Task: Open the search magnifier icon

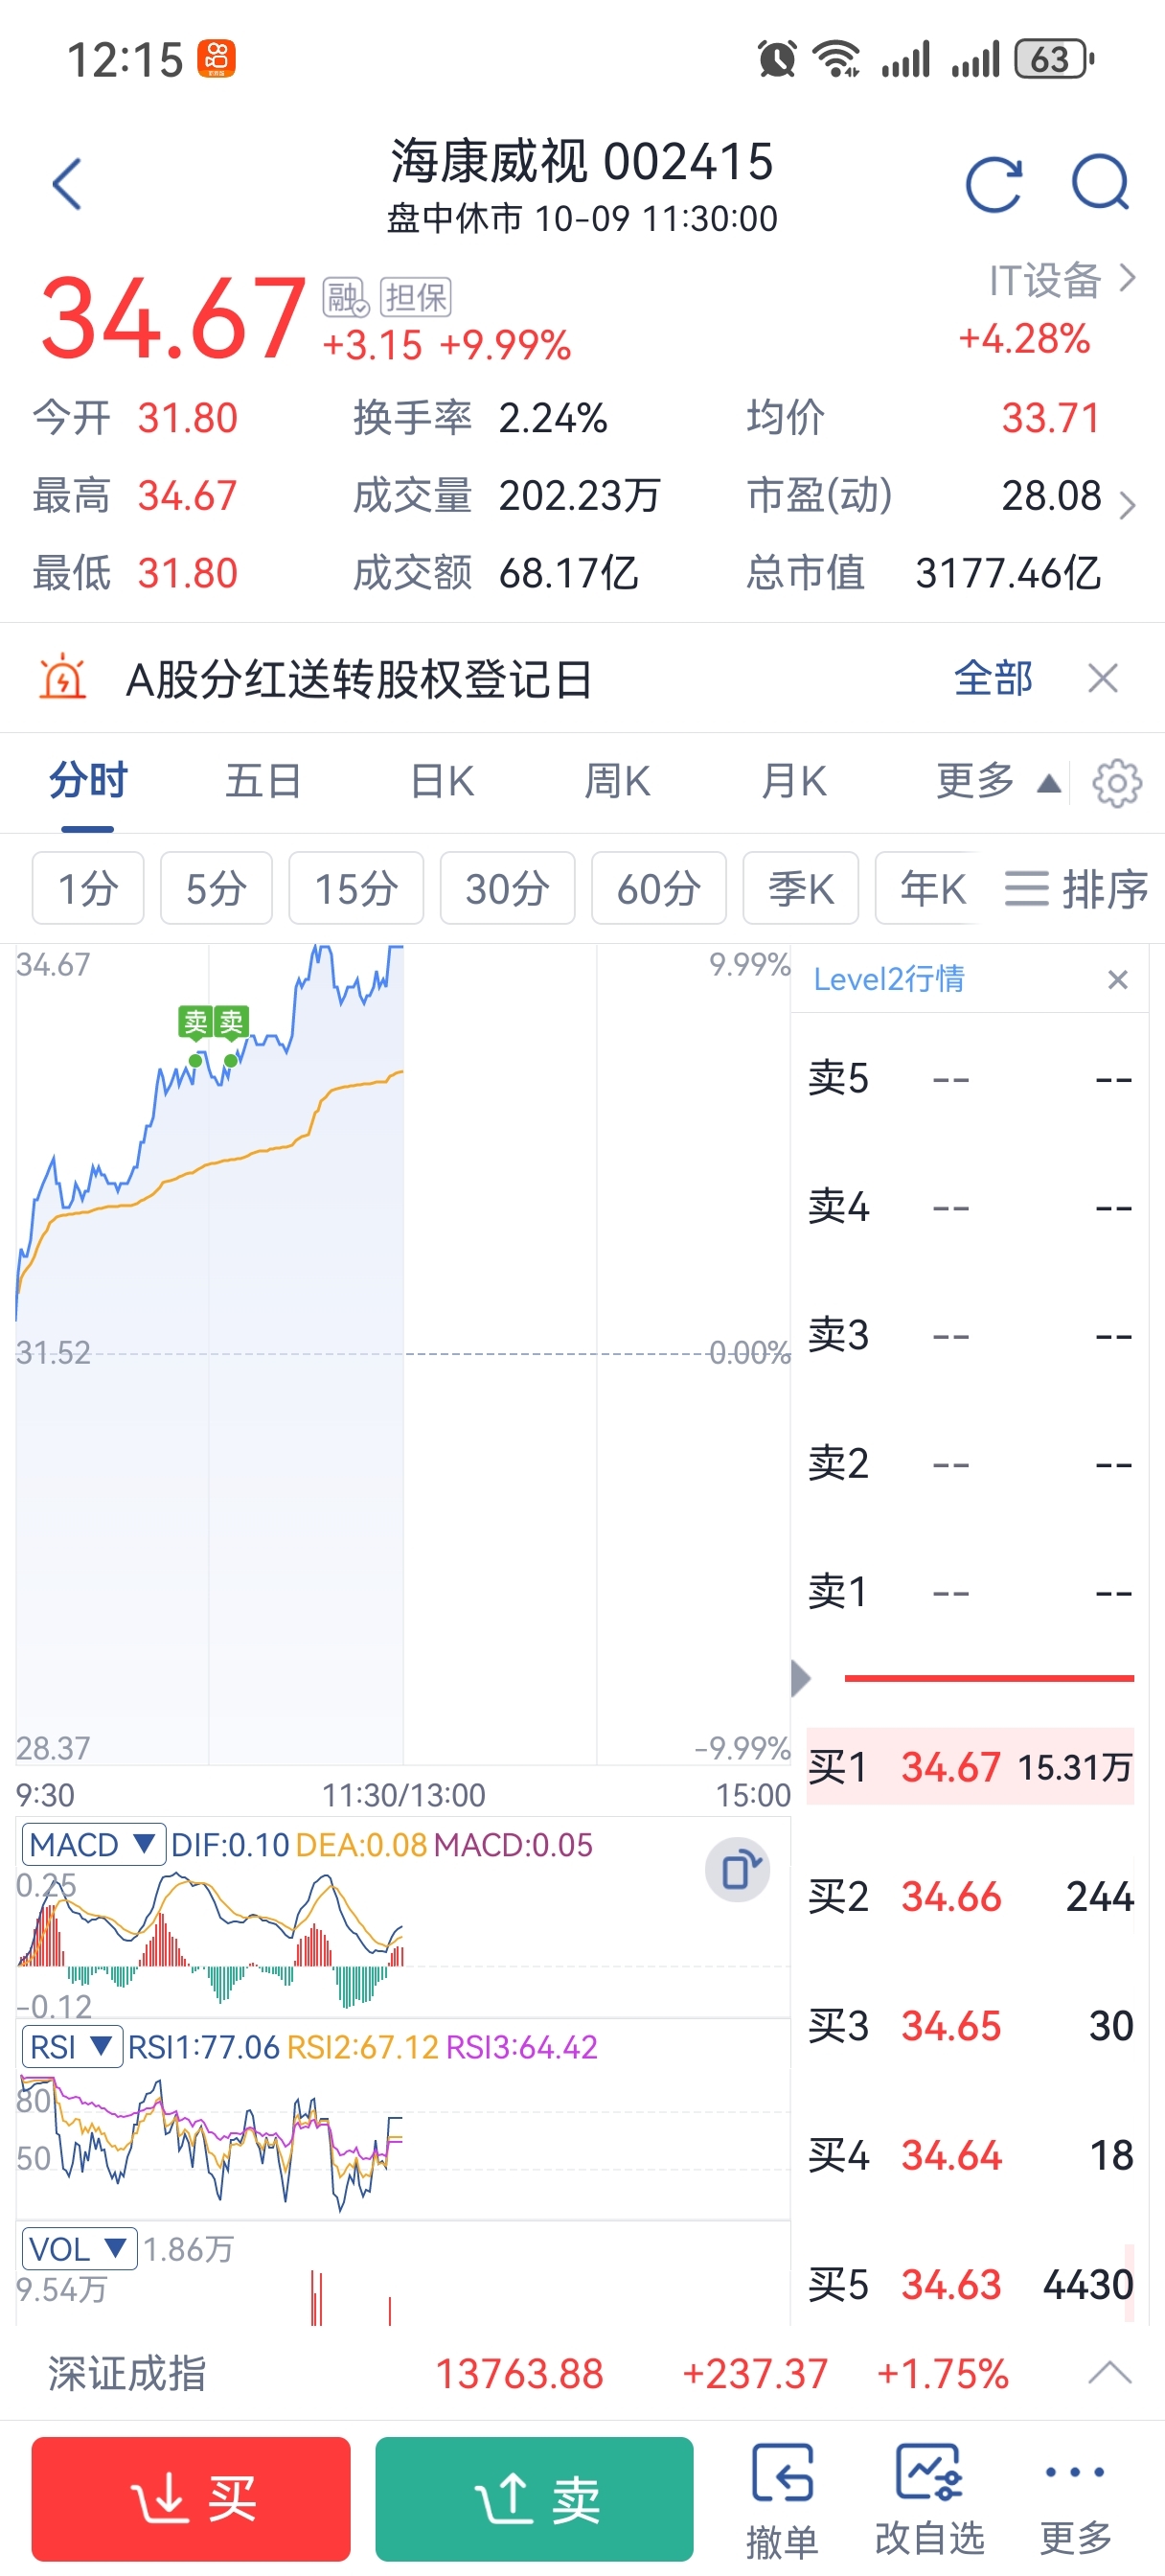Action: (1100, 183)
